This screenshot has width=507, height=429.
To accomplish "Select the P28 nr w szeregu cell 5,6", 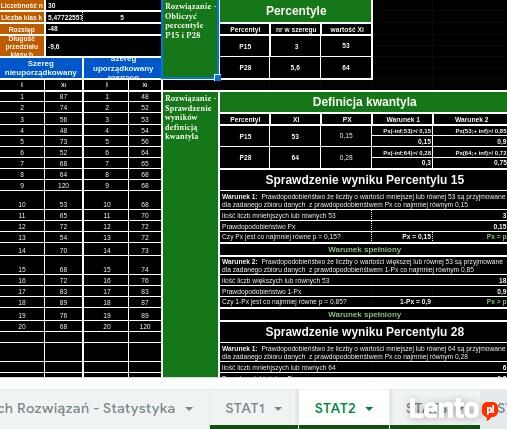I will tap(295, 68).
